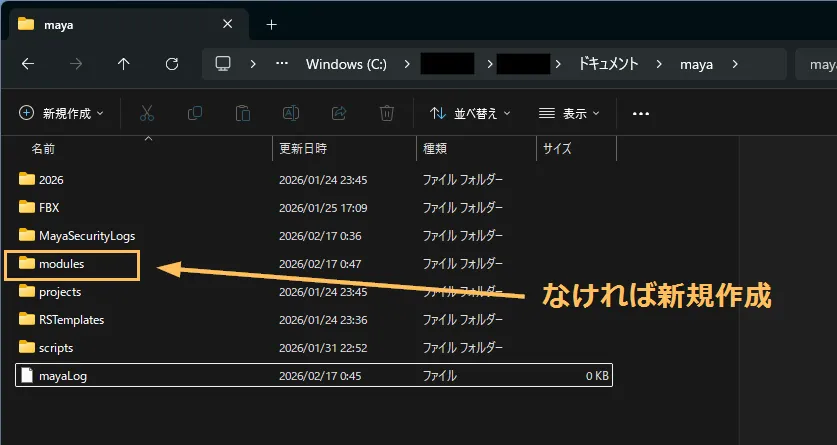Click the Rename icon in toolbar

coord(291,114)
